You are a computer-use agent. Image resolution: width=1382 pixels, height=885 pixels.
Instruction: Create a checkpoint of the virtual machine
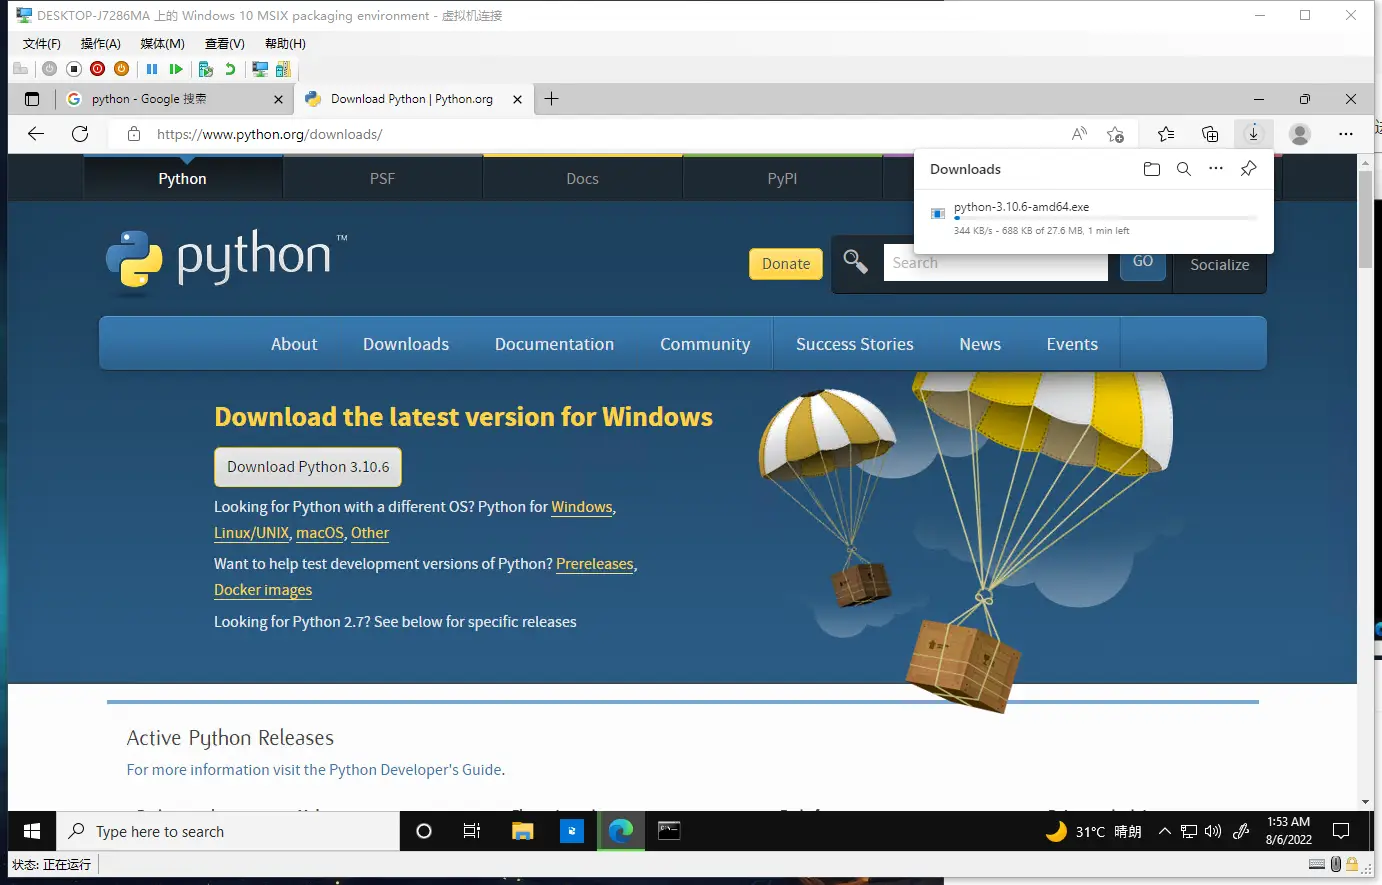click(206, 68)
